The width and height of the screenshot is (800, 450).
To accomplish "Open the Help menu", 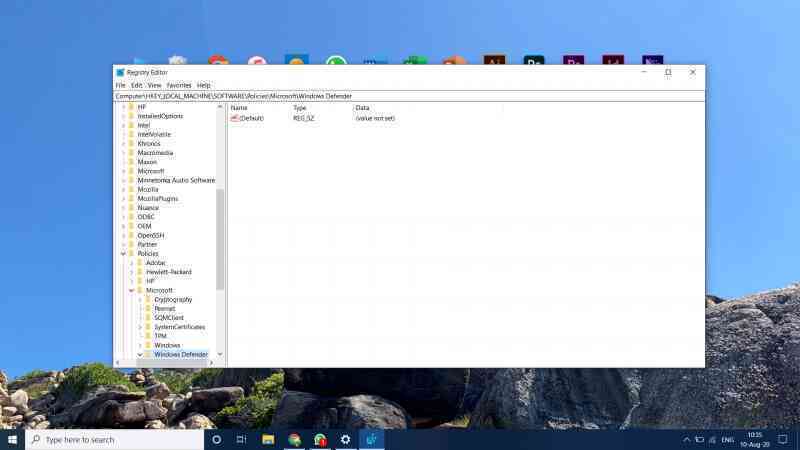I will point(204,86).
